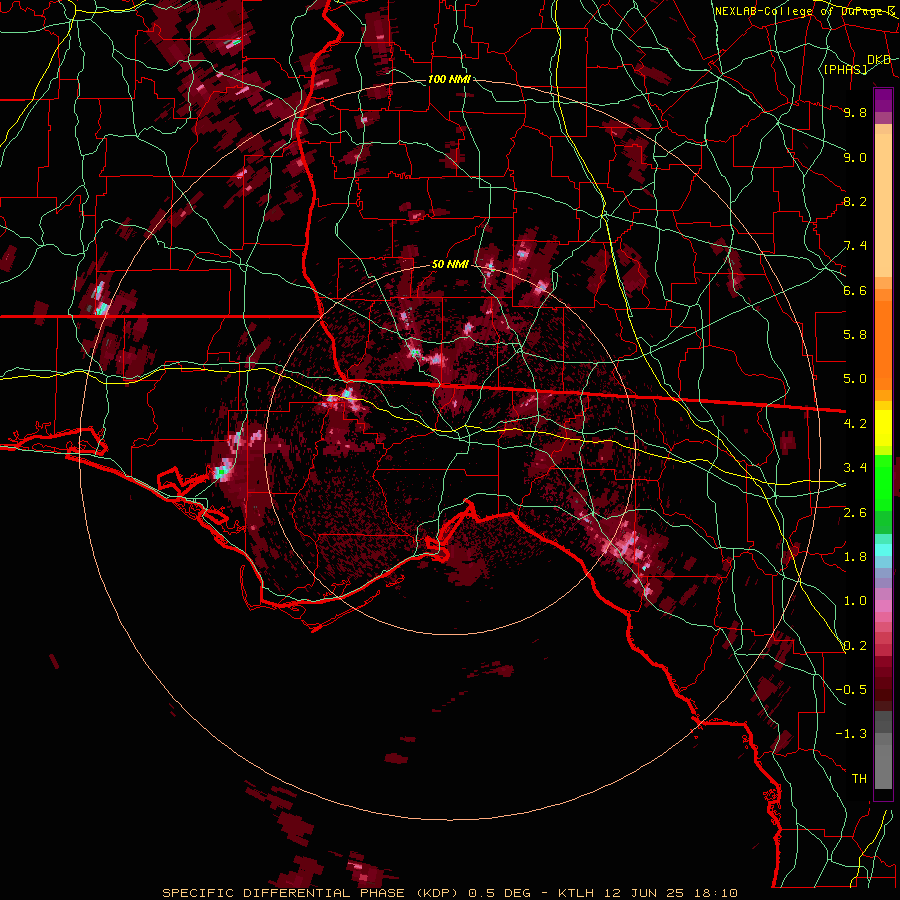Pick the gray segment at the color bar bottom
Image resolution: width=900 pixels, height=900 pixels.
coord(883,752)
